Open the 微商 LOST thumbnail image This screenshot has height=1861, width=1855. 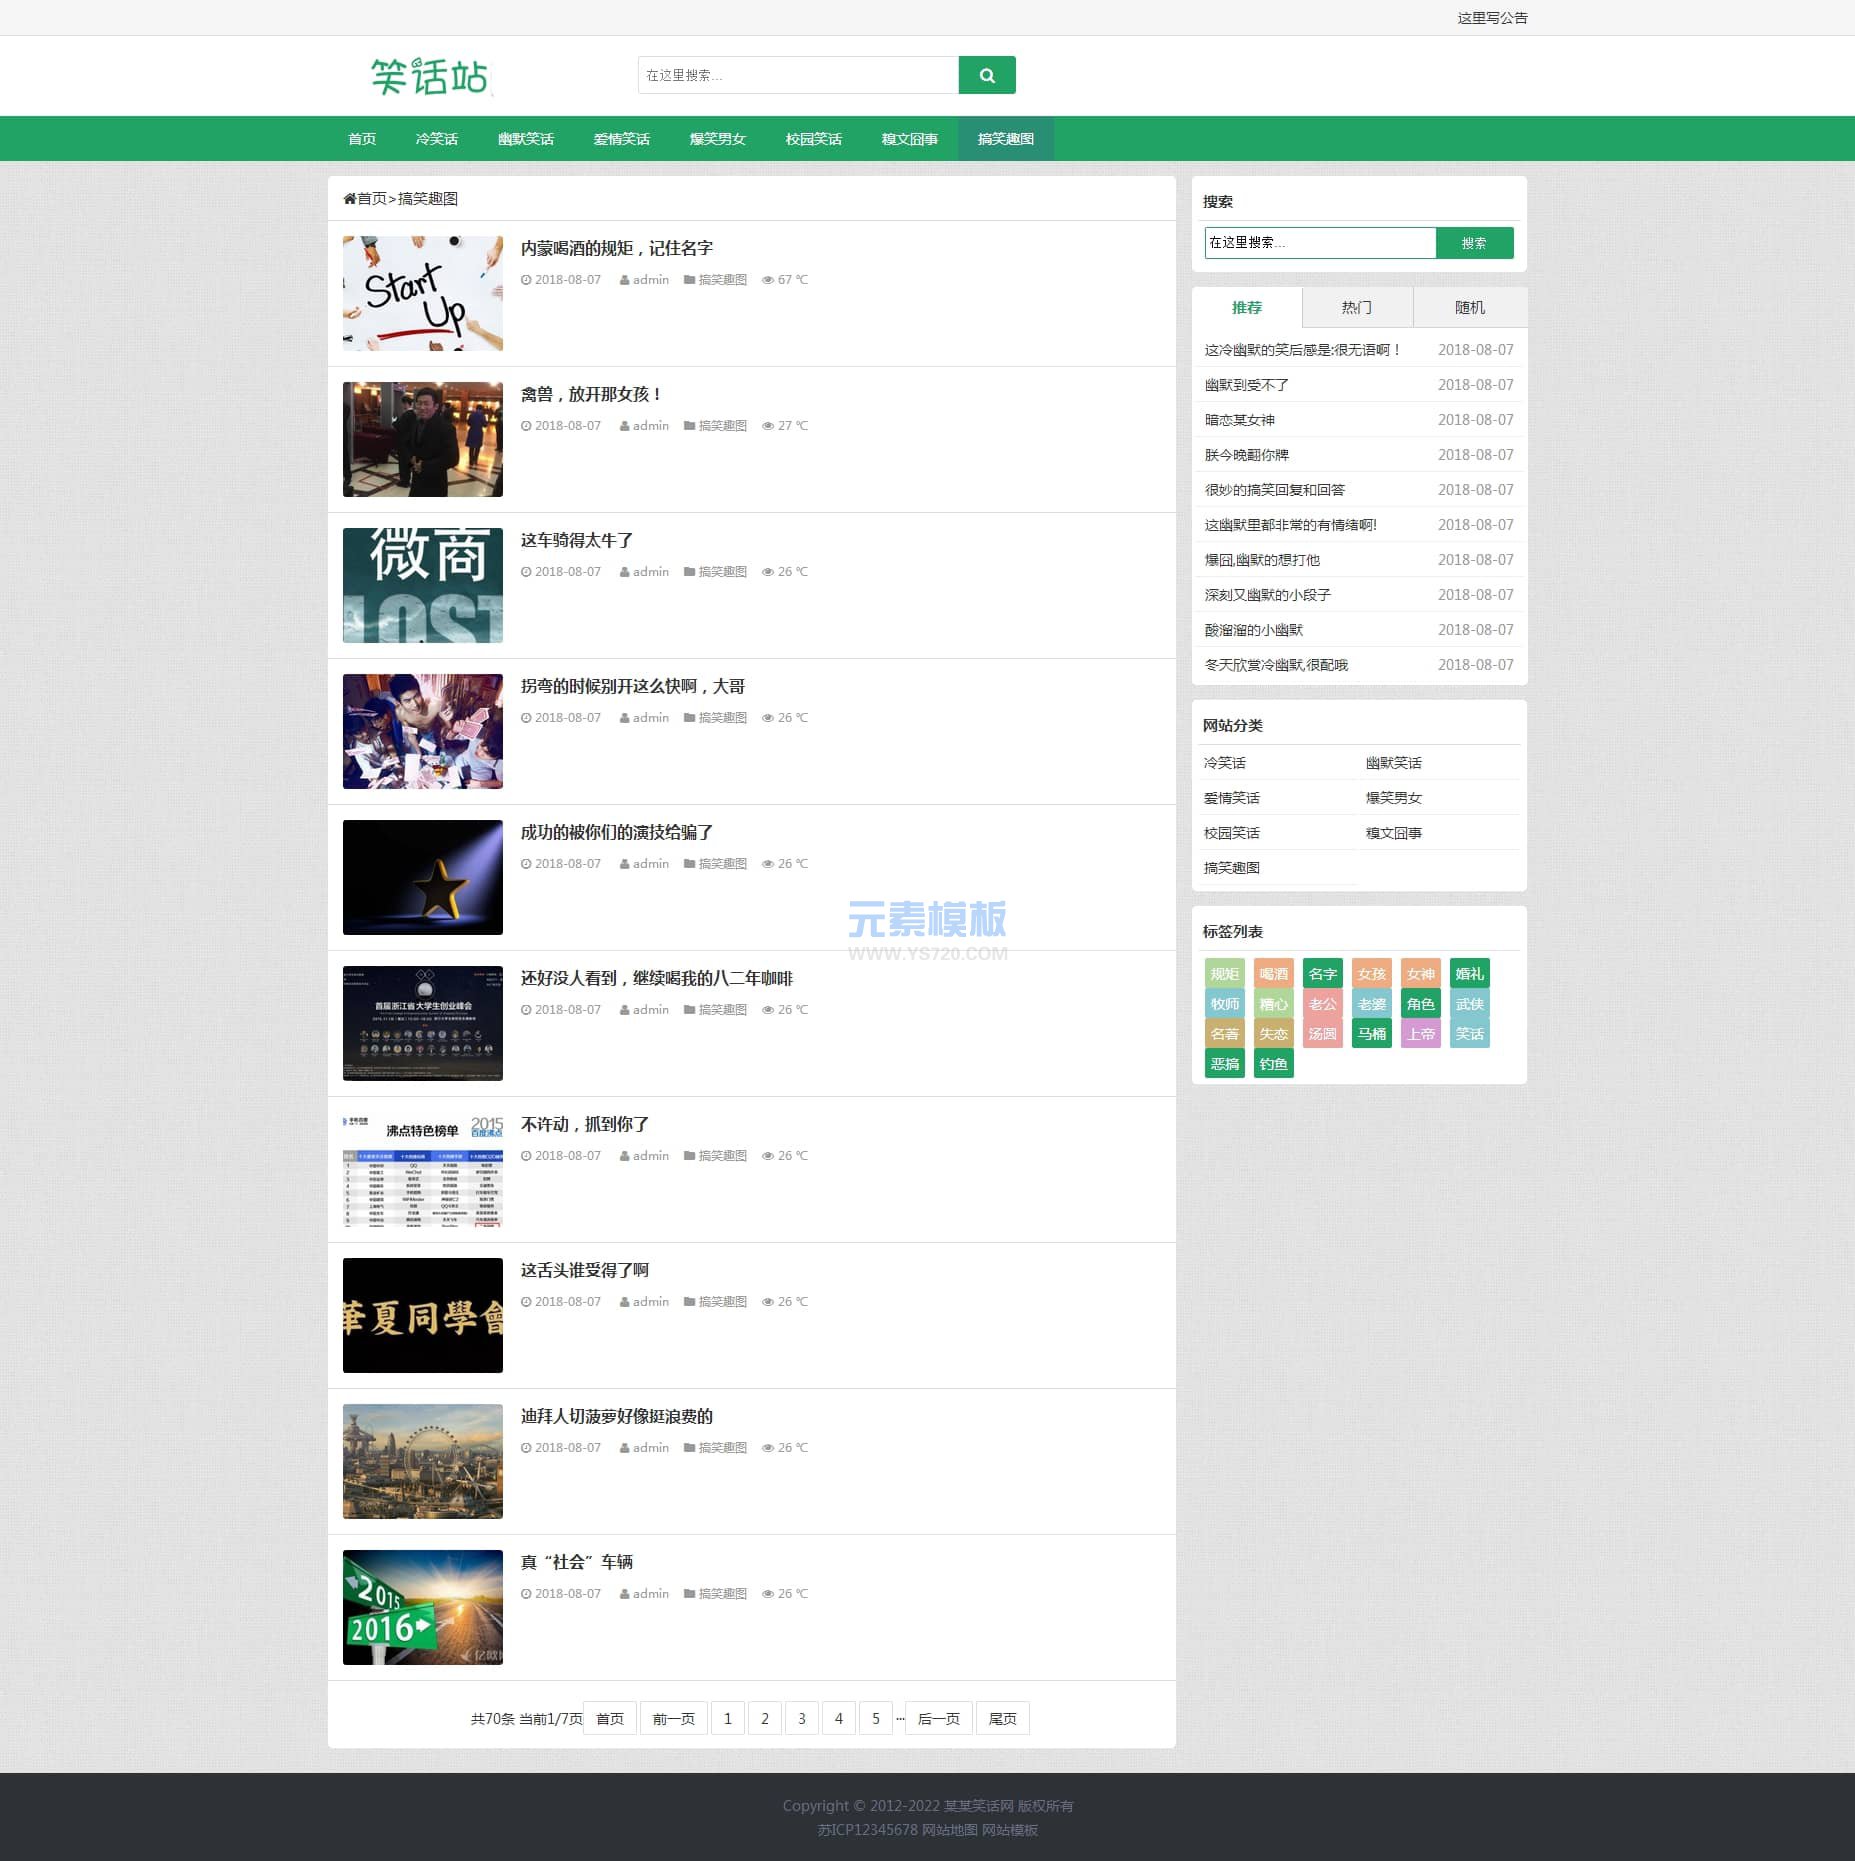pyautogui.click(x=423, y=585)
